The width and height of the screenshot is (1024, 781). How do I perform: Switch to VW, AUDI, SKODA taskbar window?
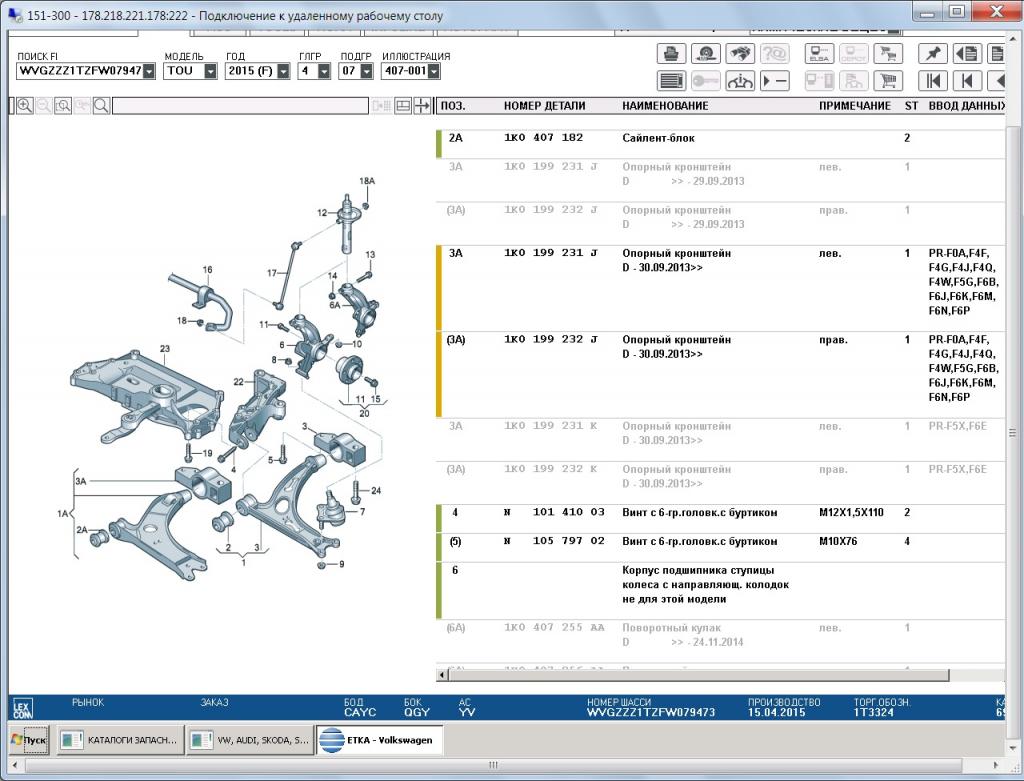(x=250, y=740)
